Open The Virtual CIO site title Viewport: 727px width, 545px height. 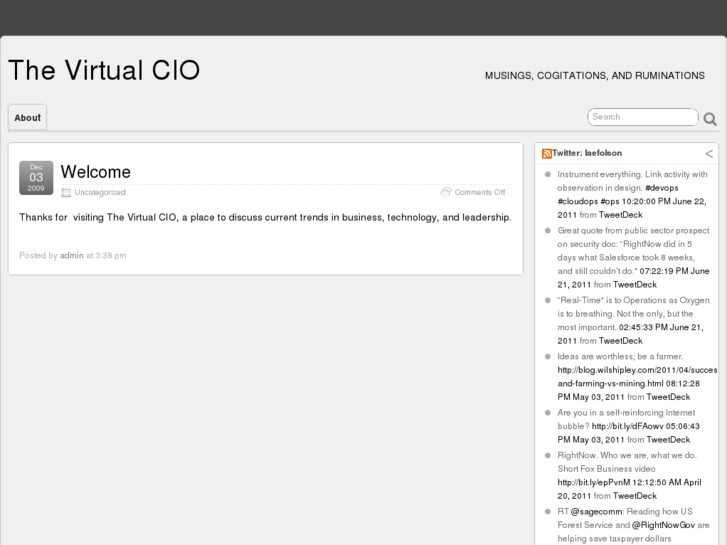click(x=104, y=70)
